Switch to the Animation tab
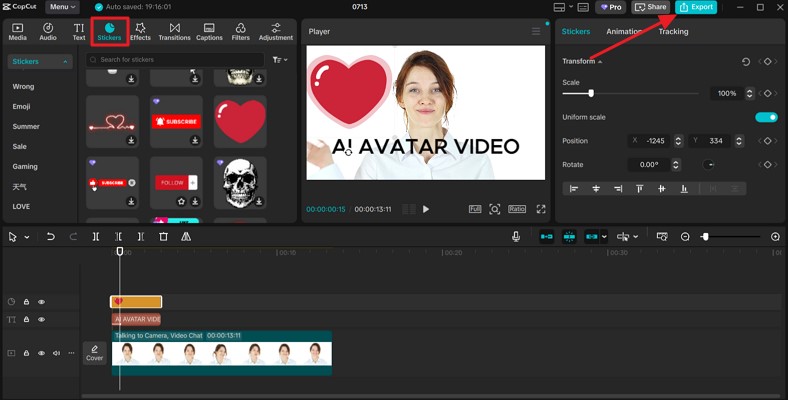 tap(624, 31)
